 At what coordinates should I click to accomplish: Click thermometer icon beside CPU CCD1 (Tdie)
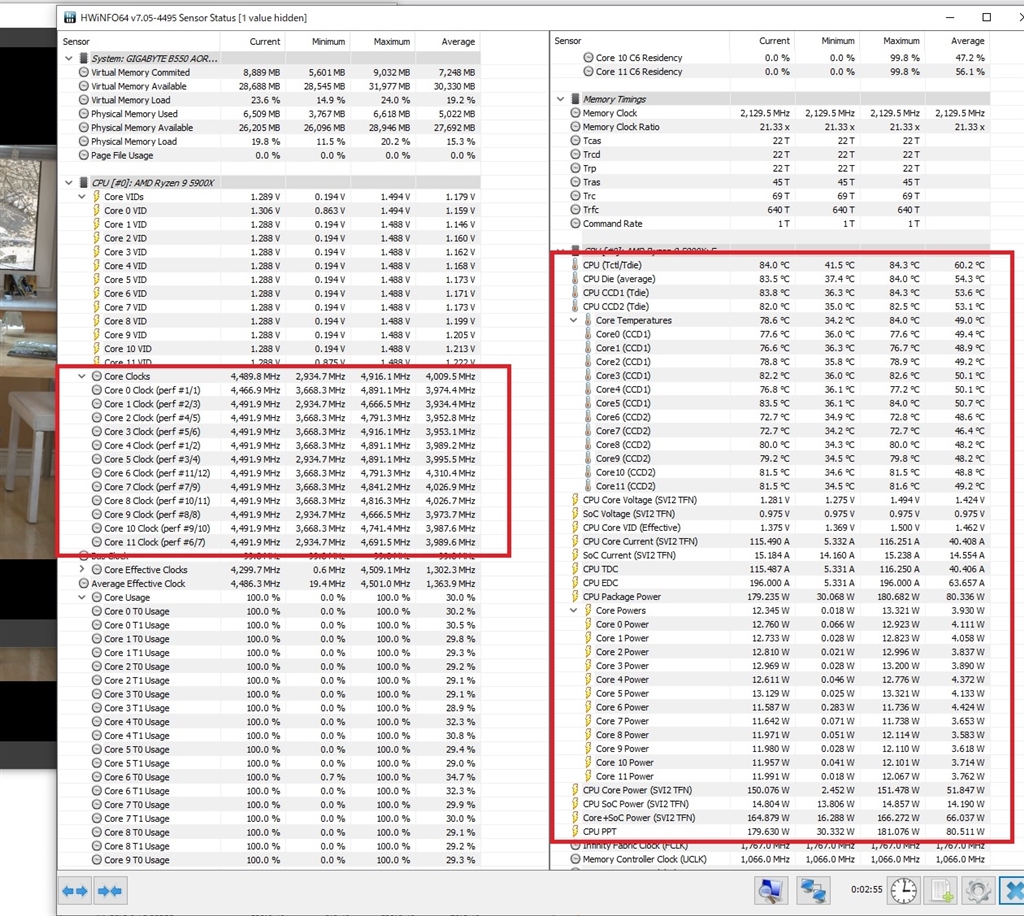575,292
